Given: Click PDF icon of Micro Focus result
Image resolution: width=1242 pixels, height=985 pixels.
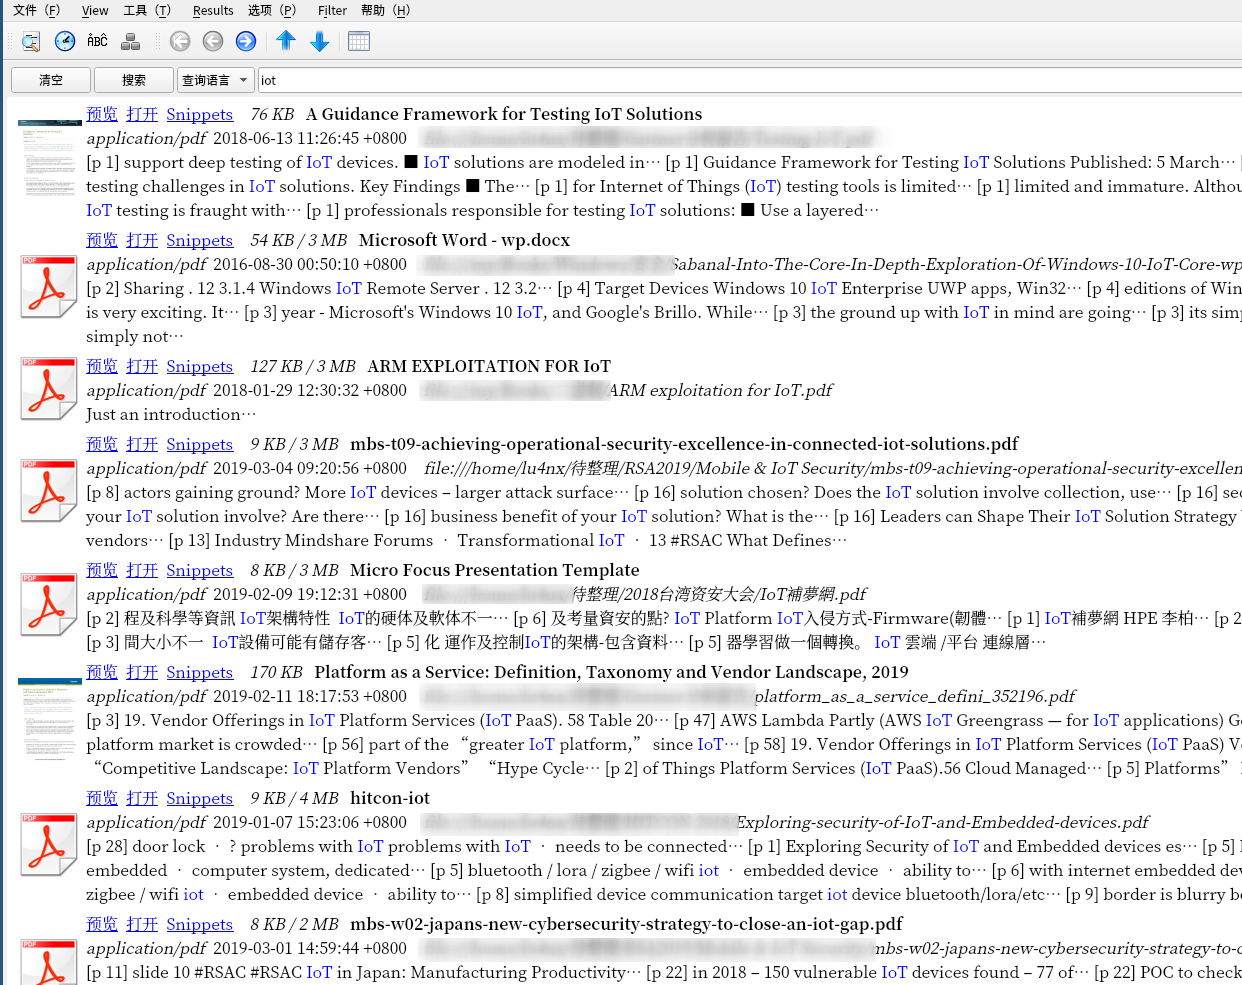Looking at the screenshot, I should coord(49,607).
